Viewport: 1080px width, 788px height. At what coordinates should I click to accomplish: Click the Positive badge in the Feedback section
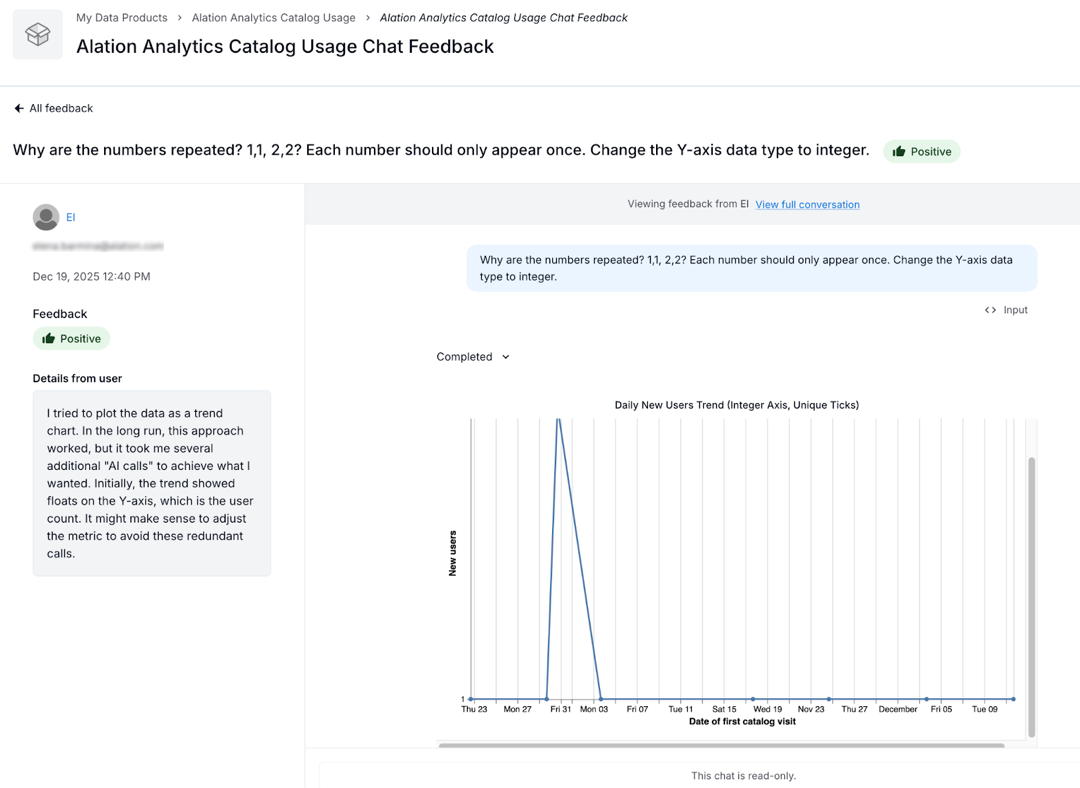[x=71, y=338]
